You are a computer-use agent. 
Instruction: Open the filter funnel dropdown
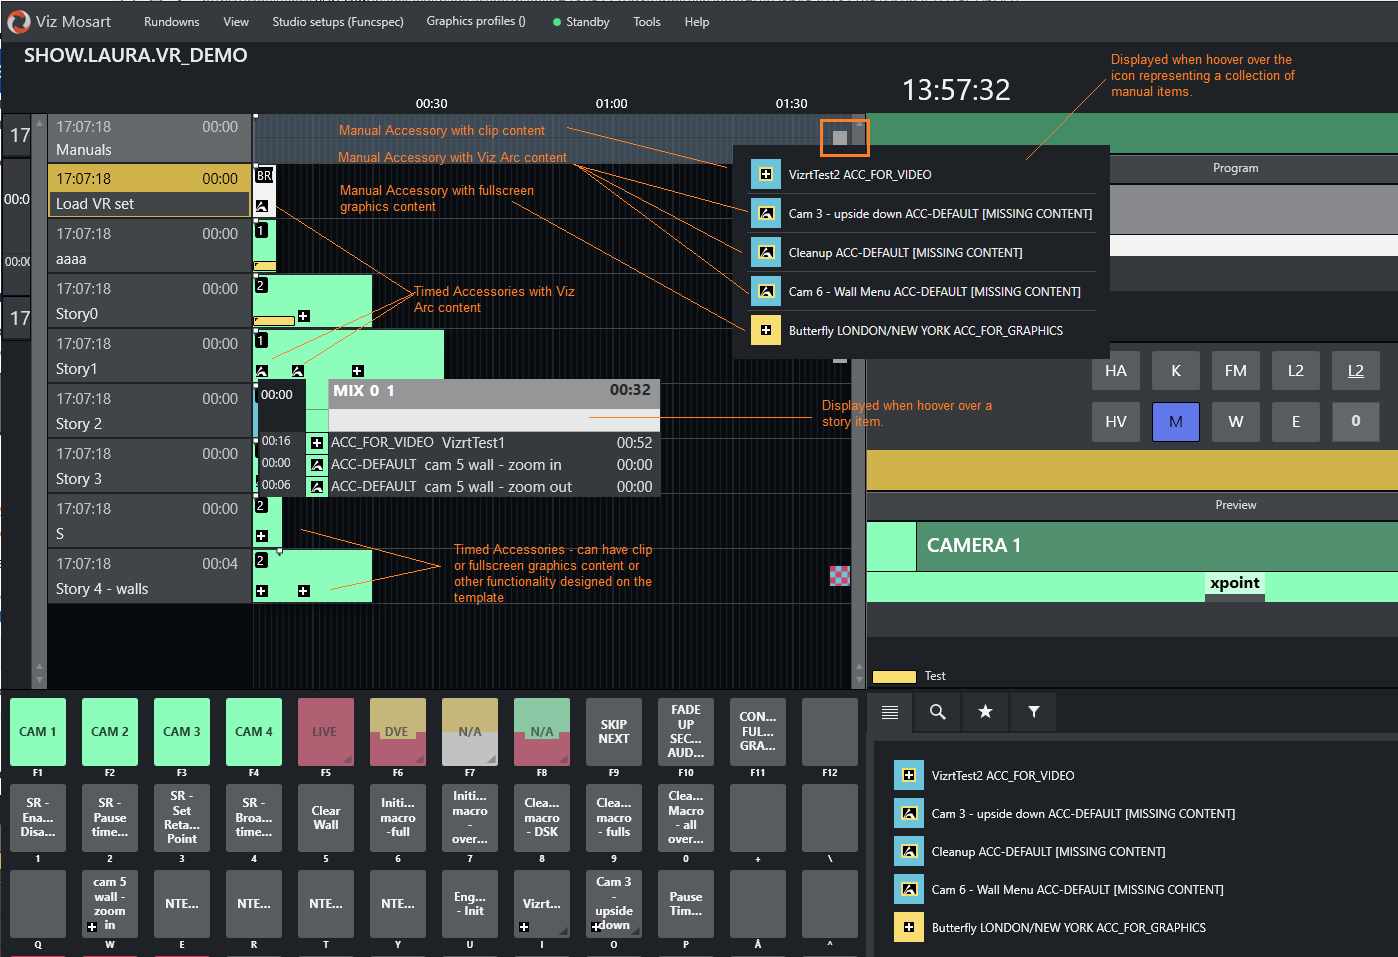click(x=1033, y=712)
